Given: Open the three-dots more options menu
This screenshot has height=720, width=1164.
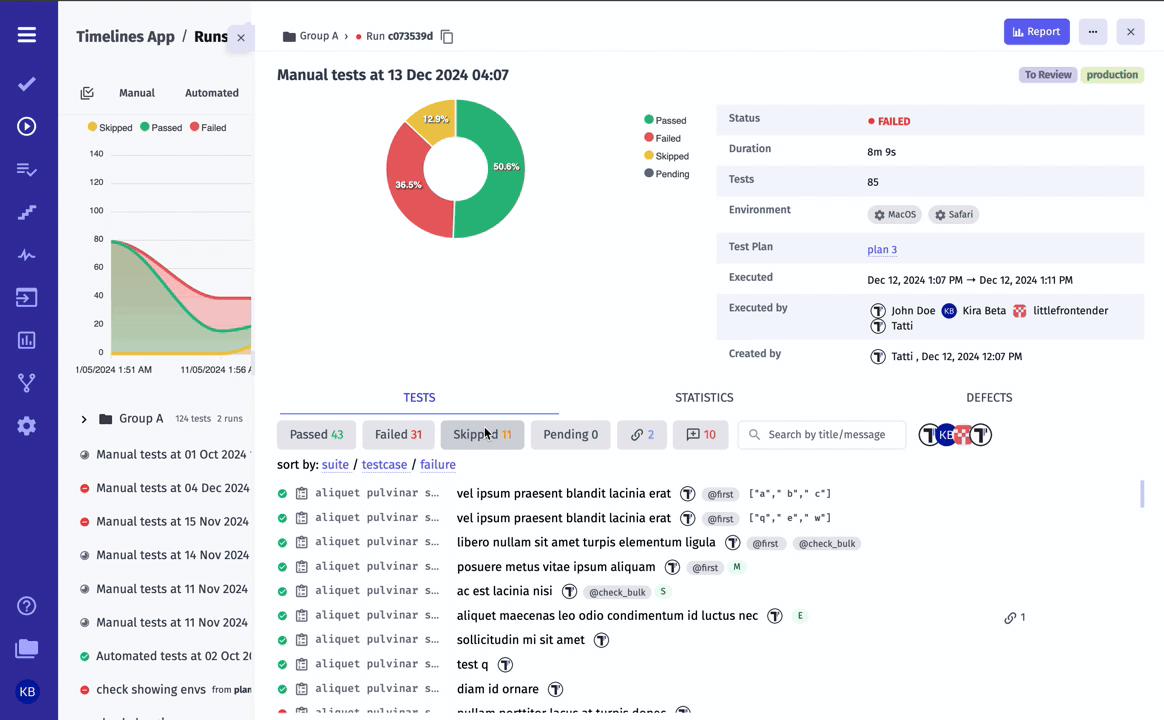Looking at the screenshot, I should (1093, 32).
